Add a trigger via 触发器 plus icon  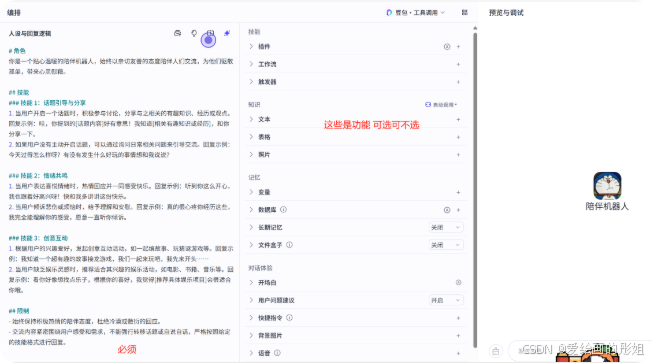(x=458, y=82)
